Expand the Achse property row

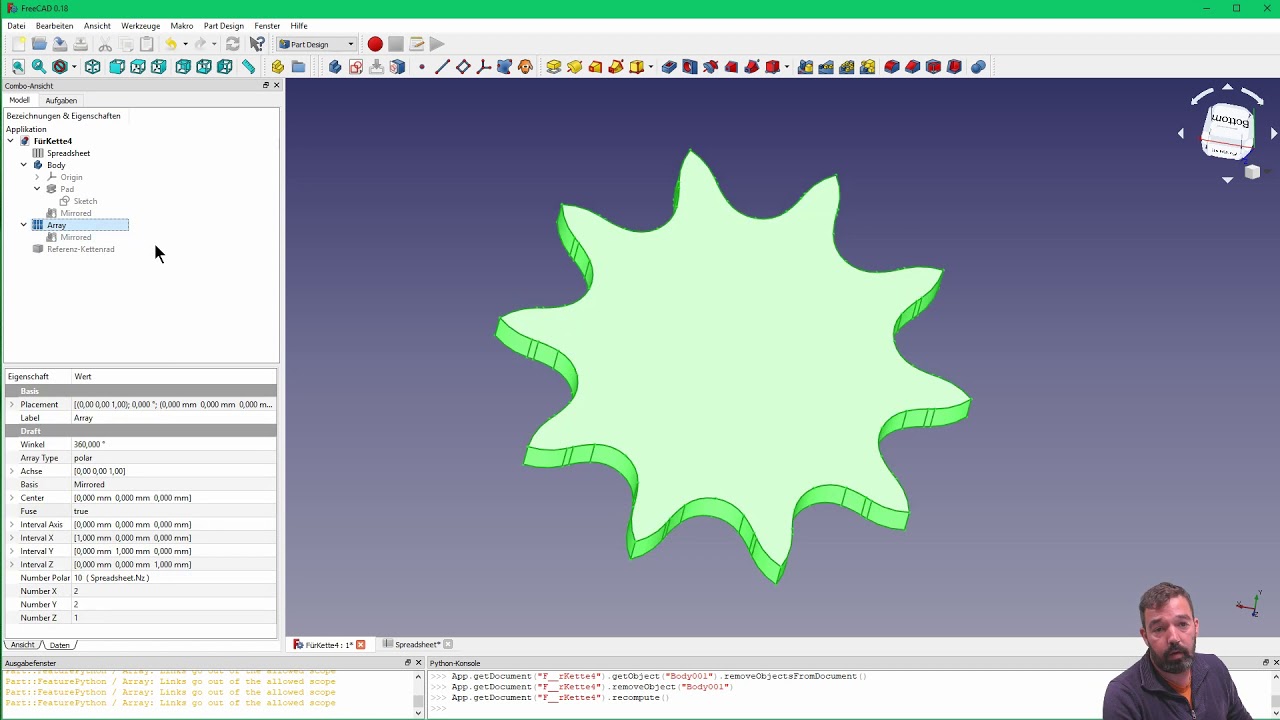coord(12,471)
